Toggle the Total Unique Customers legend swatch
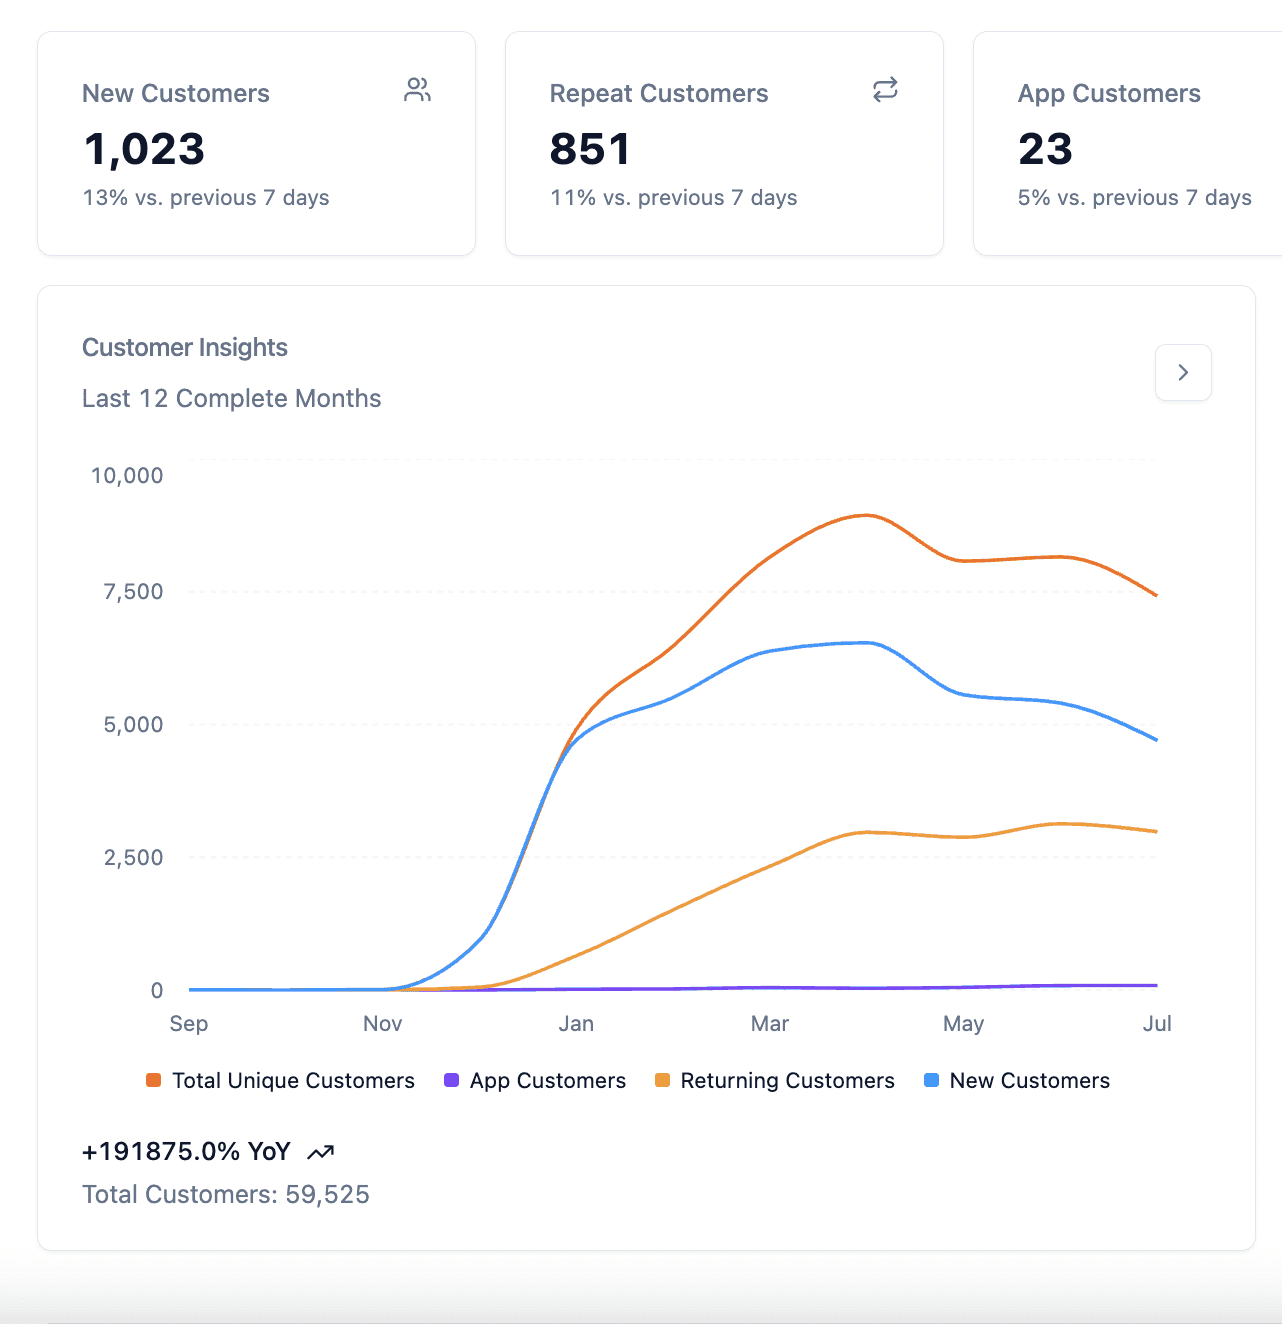This screenshot has height=1324, width=1282. [153, 1080]
